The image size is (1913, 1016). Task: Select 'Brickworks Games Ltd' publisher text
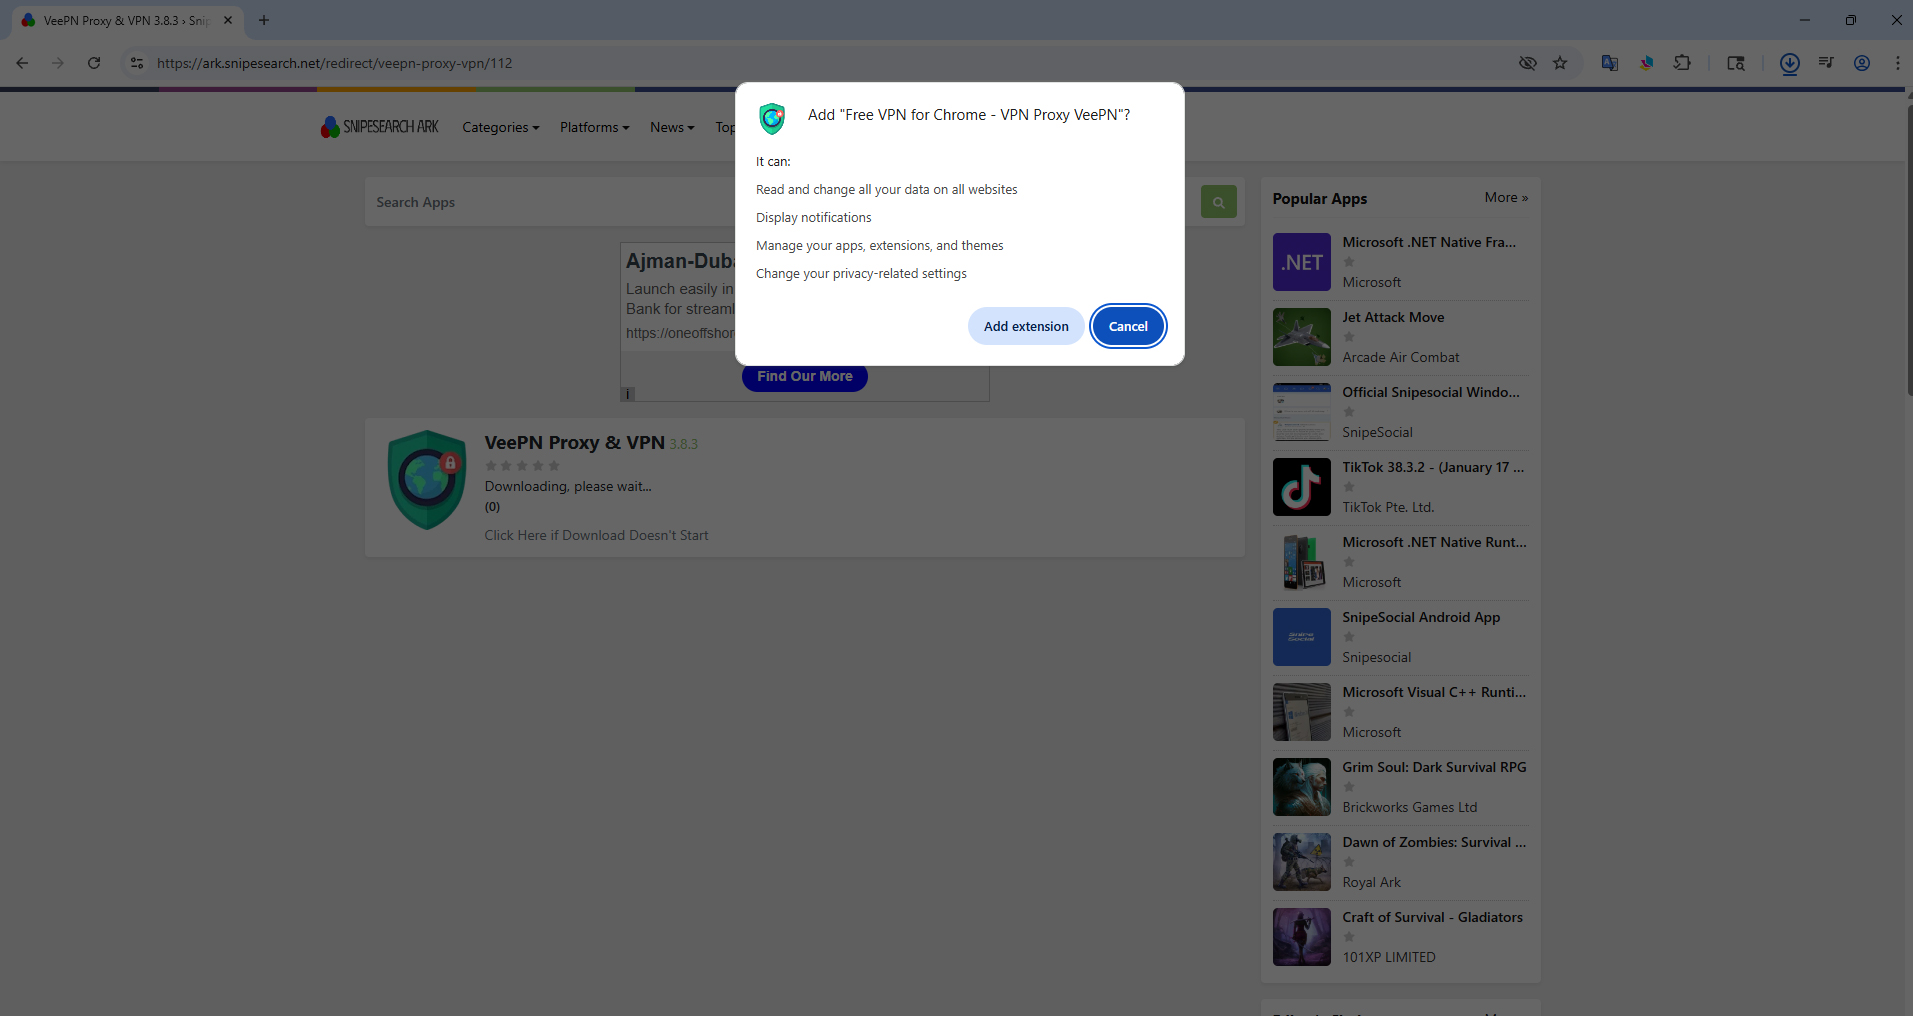tap(1409, 807)
